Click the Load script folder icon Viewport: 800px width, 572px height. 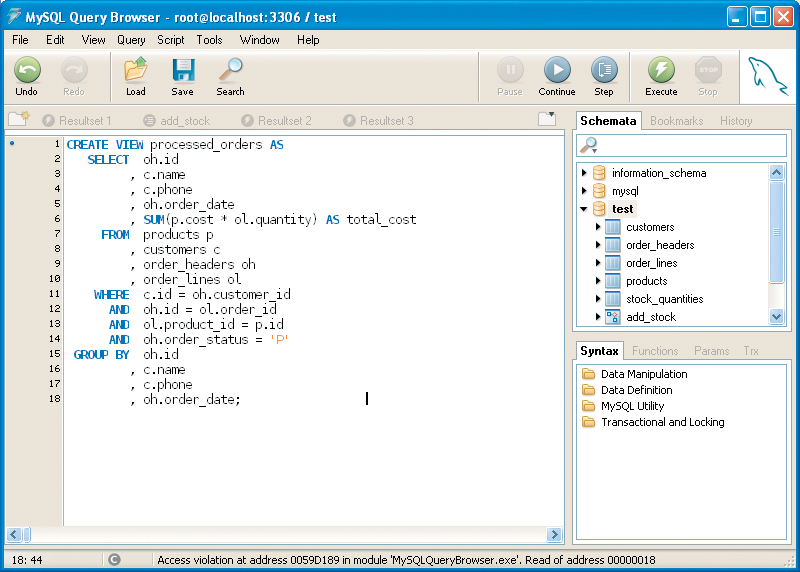point(136,70)
